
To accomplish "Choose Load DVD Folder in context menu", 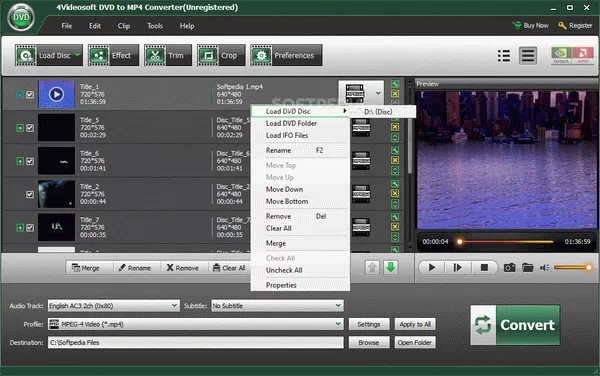I will coord(300,123).
